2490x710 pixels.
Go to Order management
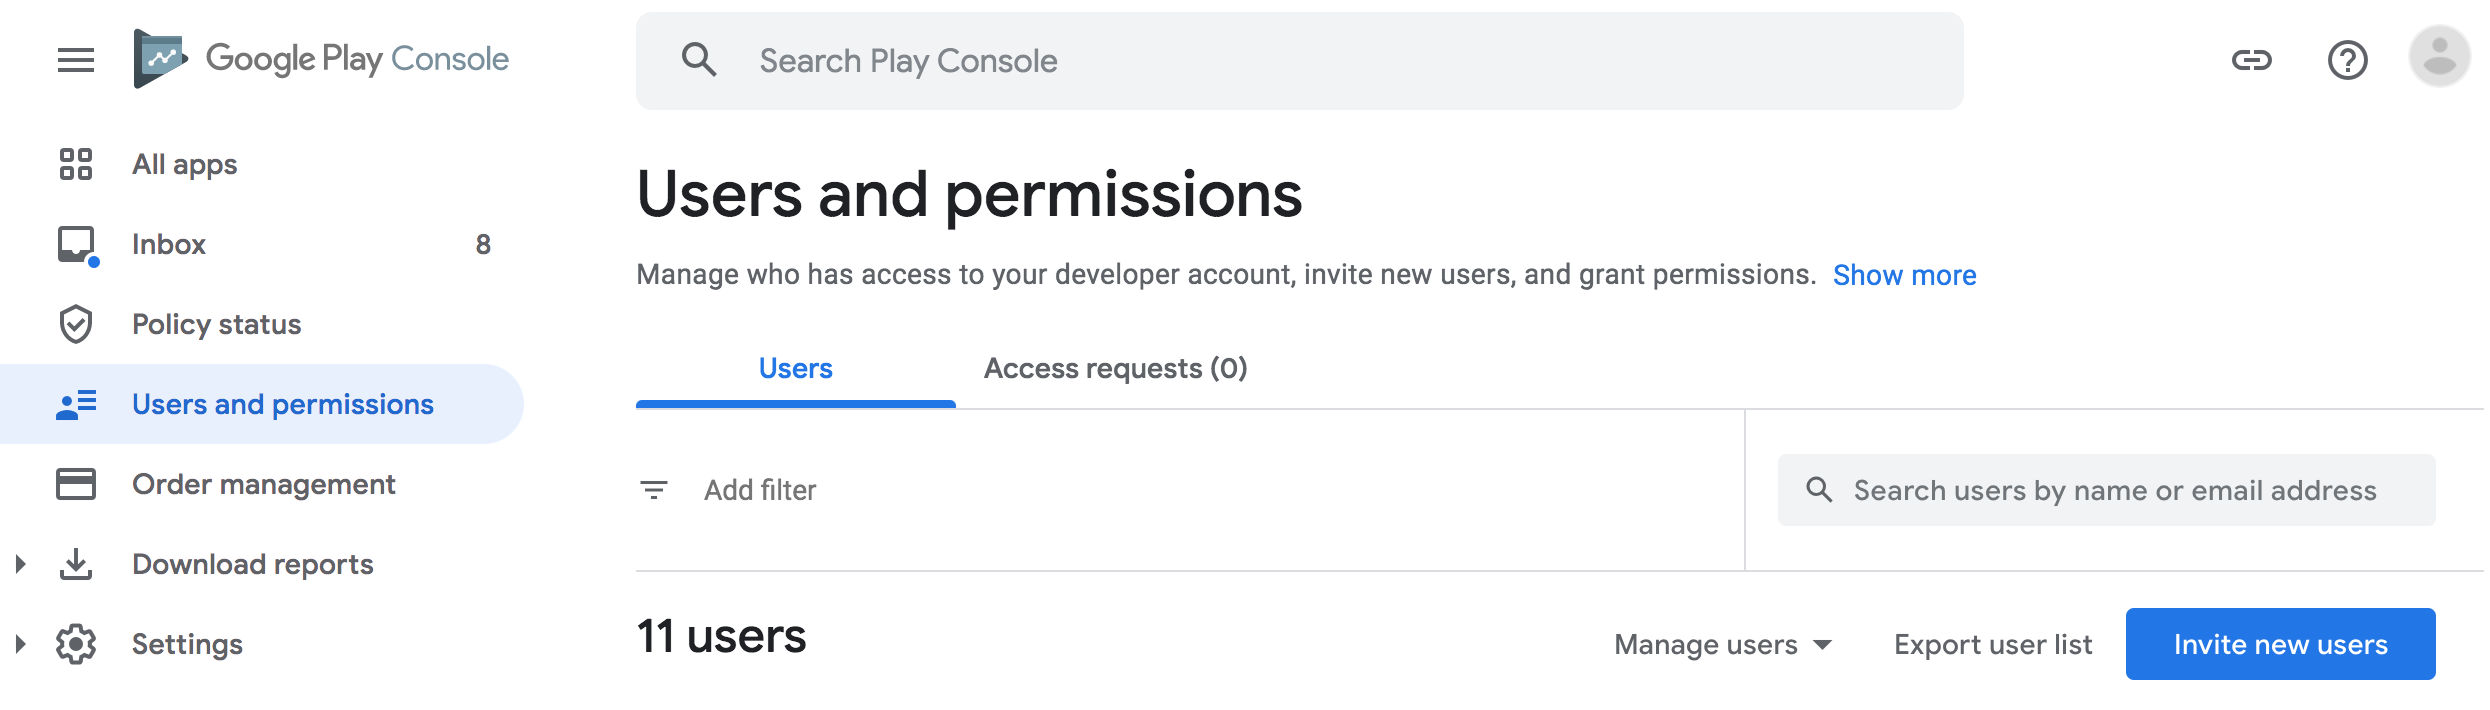click(x=263, y=484)
